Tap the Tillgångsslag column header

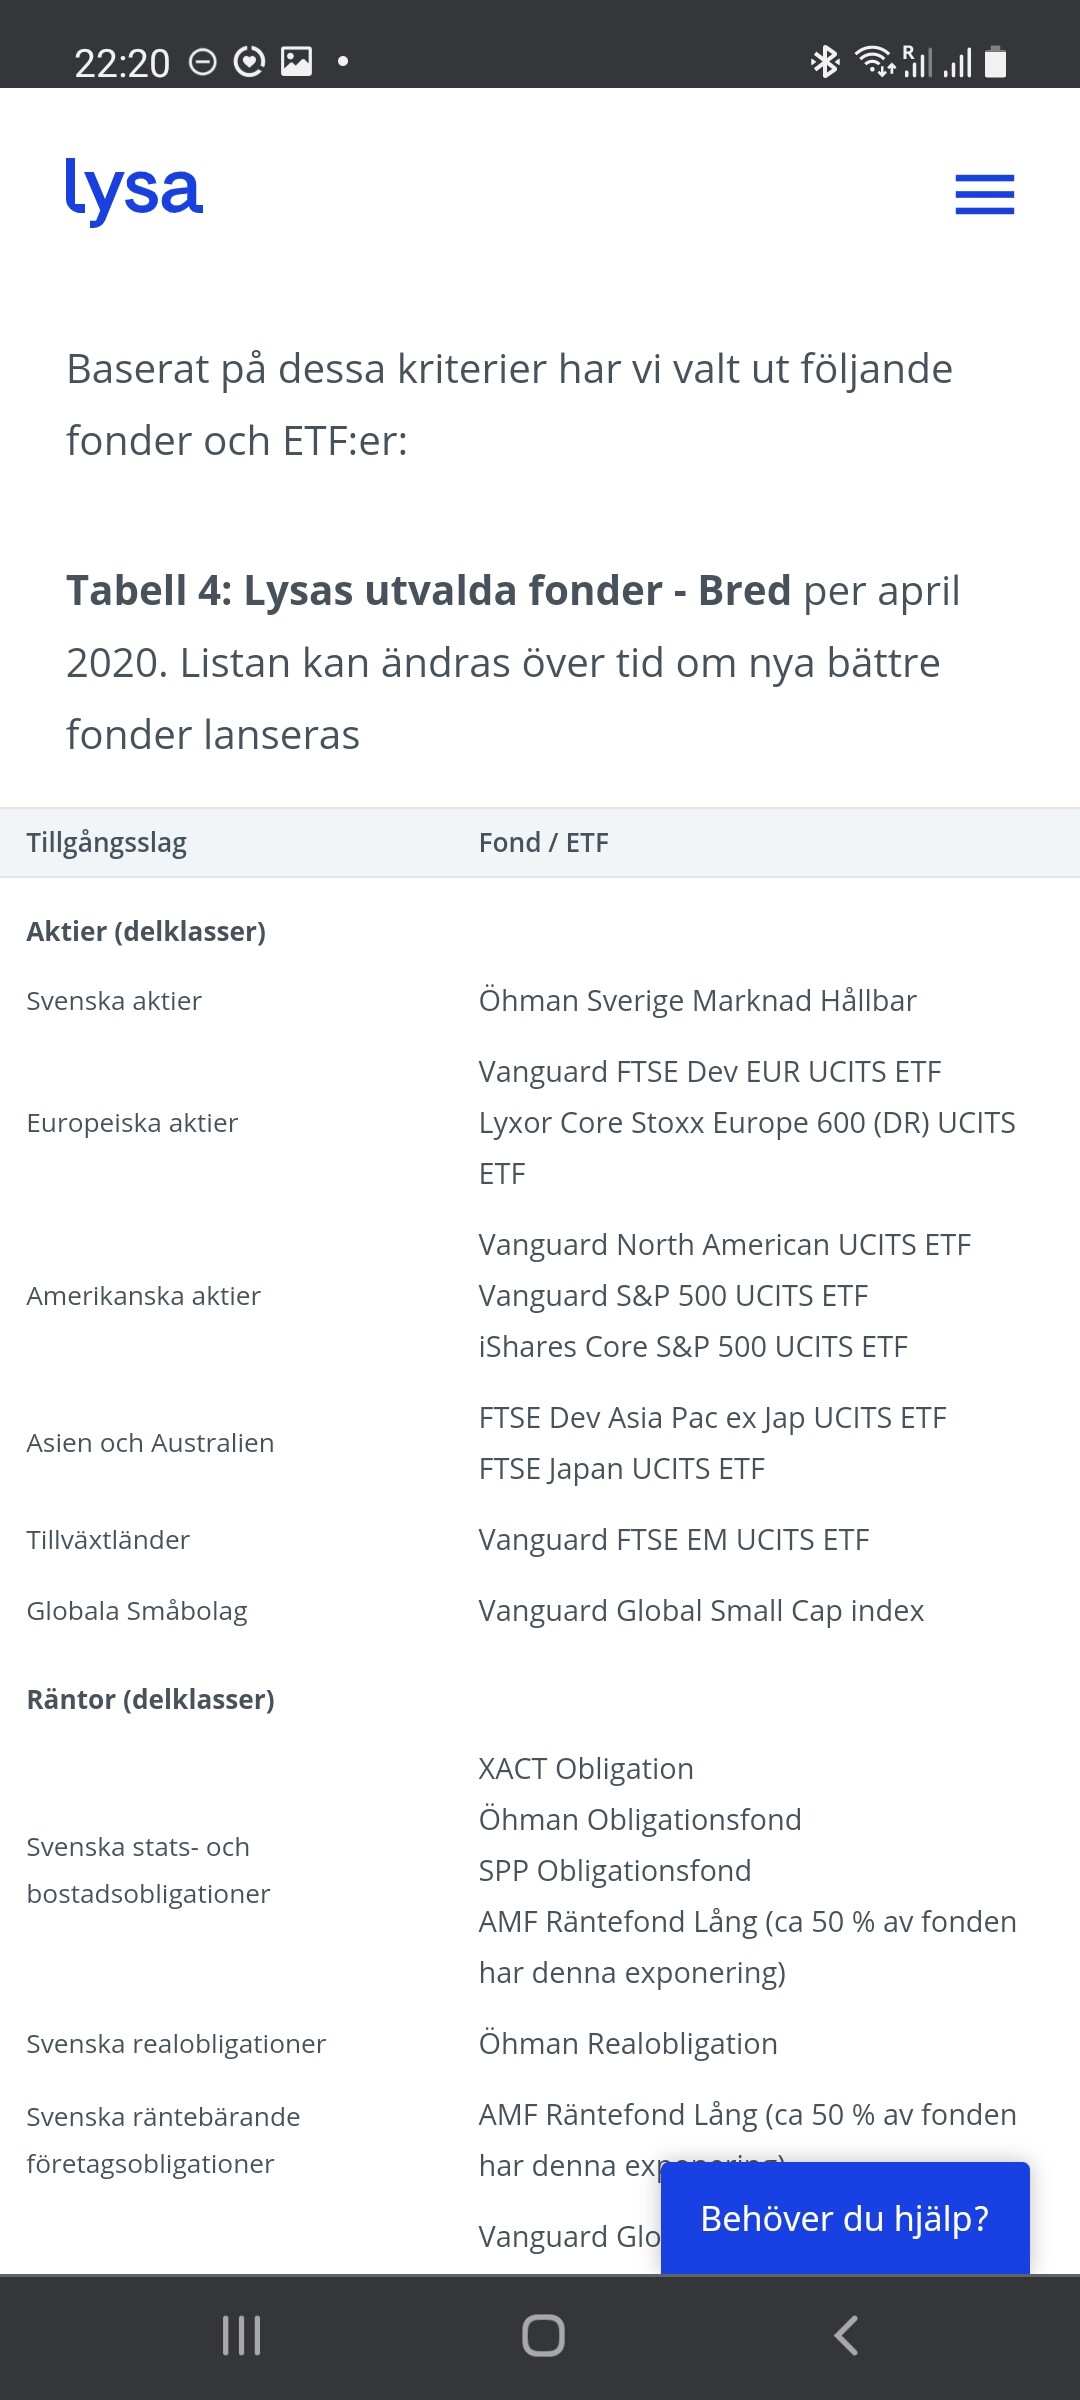point(107,843)
